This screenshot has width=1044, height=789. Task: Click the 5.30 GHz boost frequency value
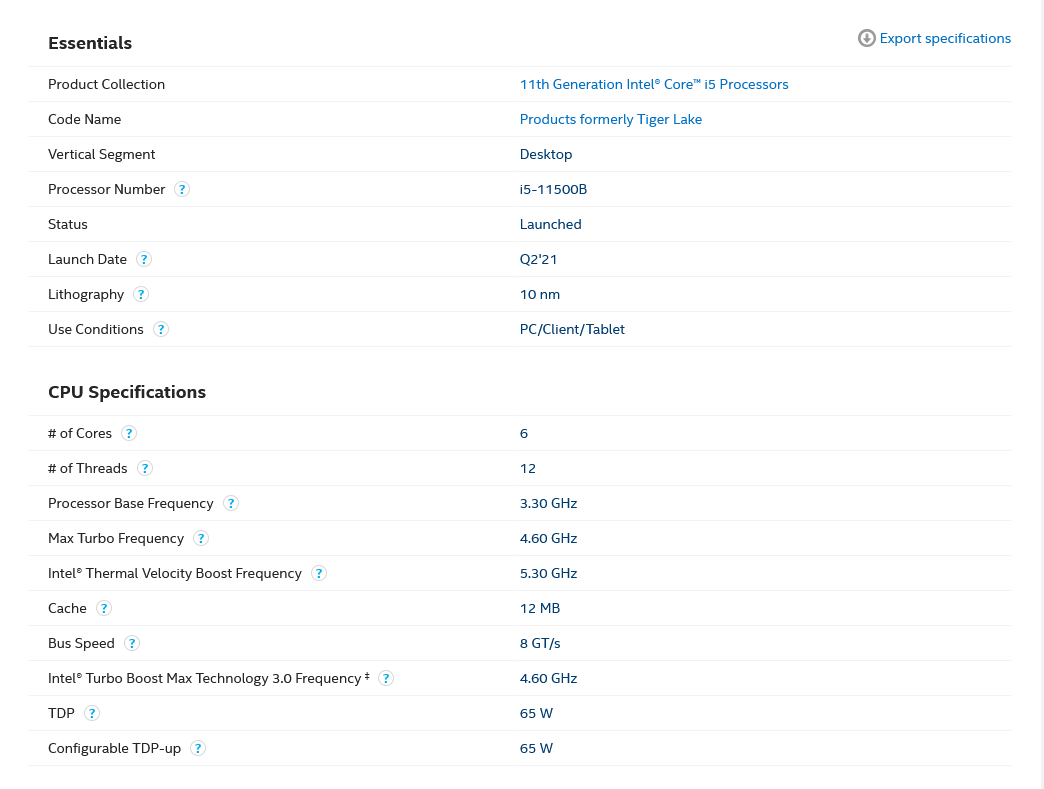(x=548, y=573)
